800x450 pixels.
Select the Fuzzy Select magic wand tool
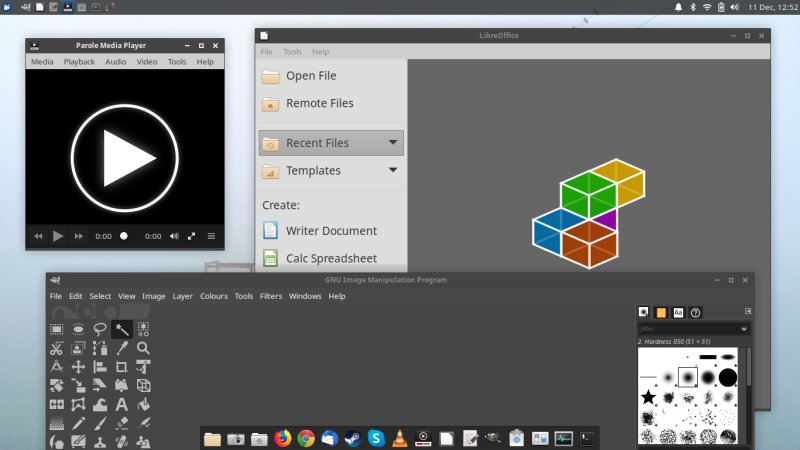(121, 328)
